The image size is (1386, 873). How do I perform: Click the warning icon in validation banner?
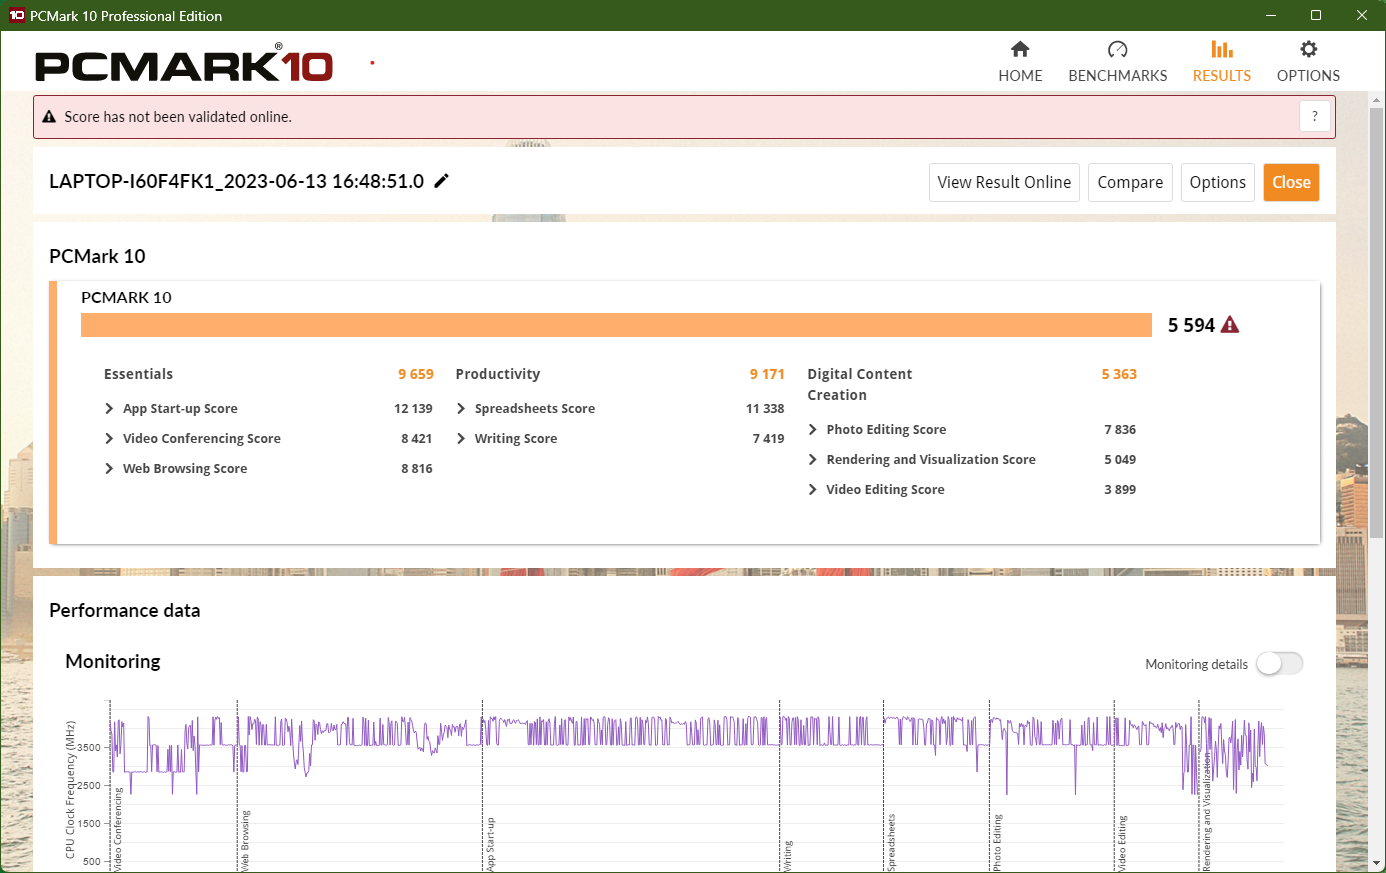click(x=49, y=117)
